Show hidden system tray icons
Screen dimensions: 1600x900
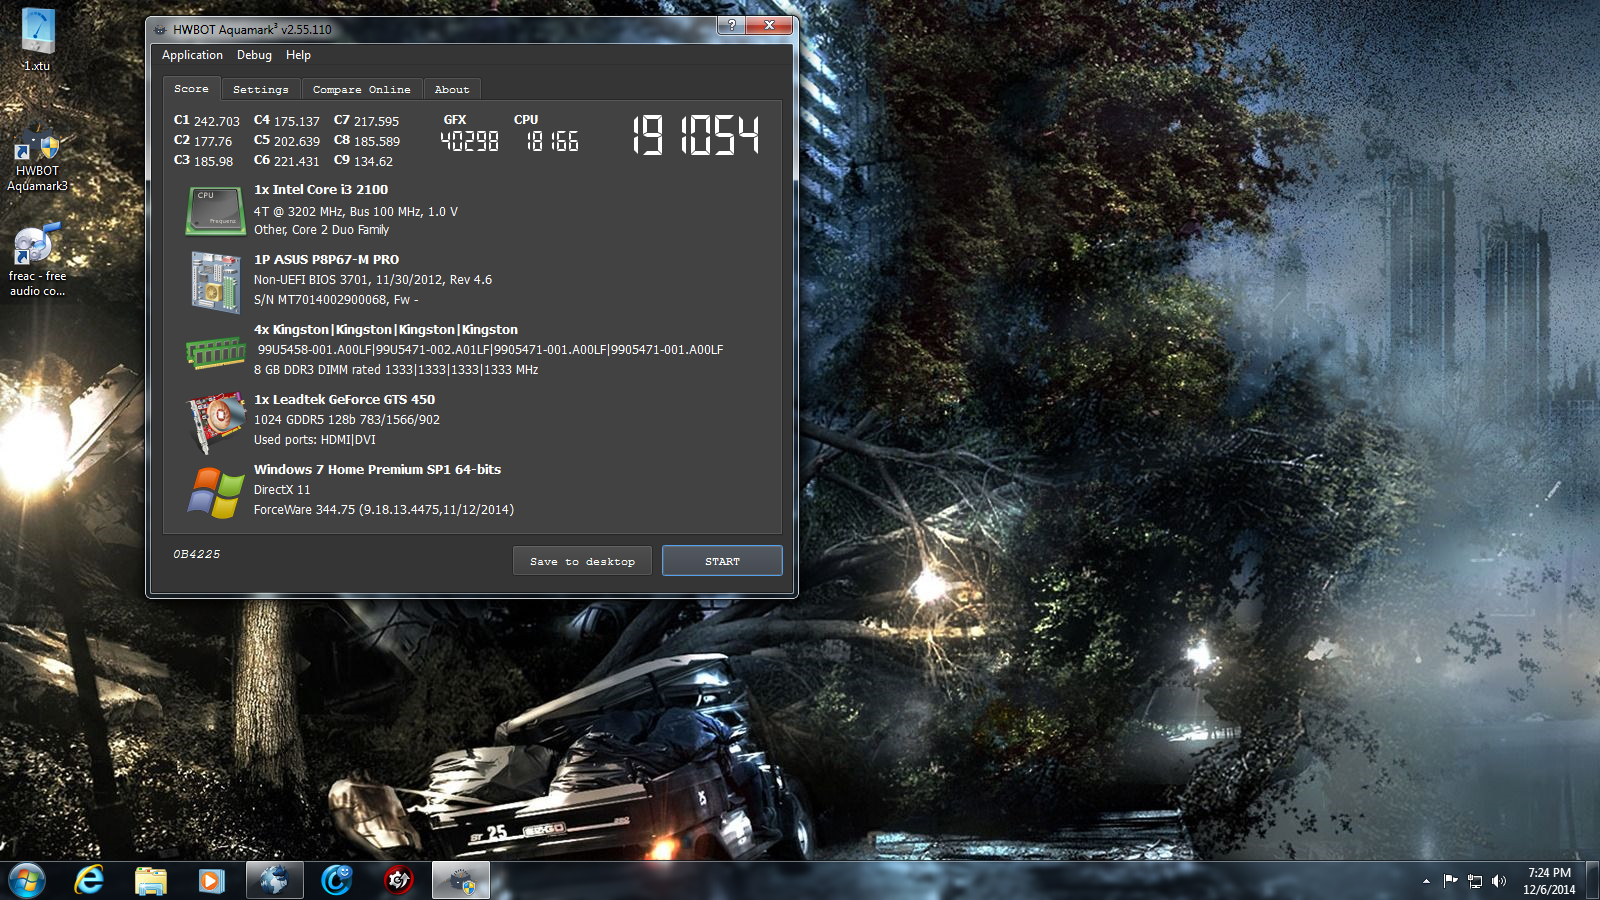click(1426, 881)
